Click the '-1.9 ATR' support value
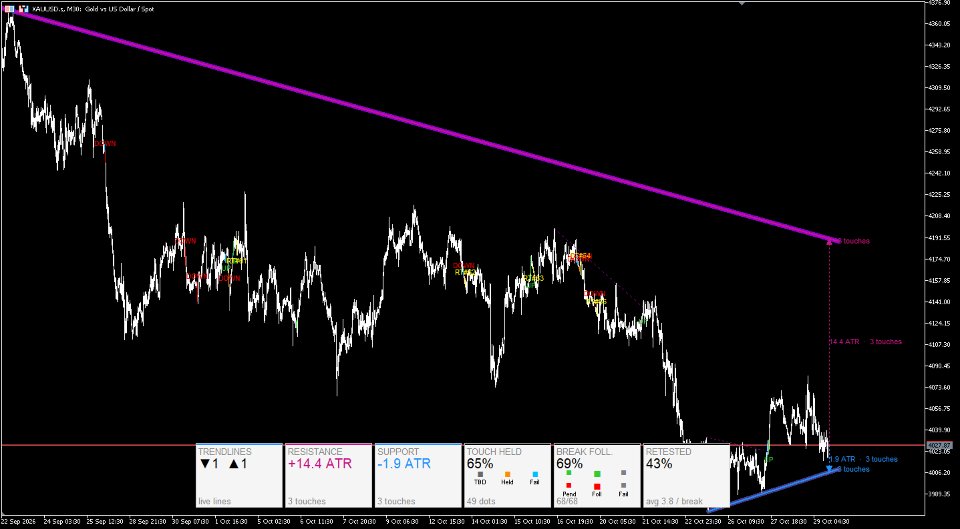Screen dimensions: 960x529 point(404,464)
